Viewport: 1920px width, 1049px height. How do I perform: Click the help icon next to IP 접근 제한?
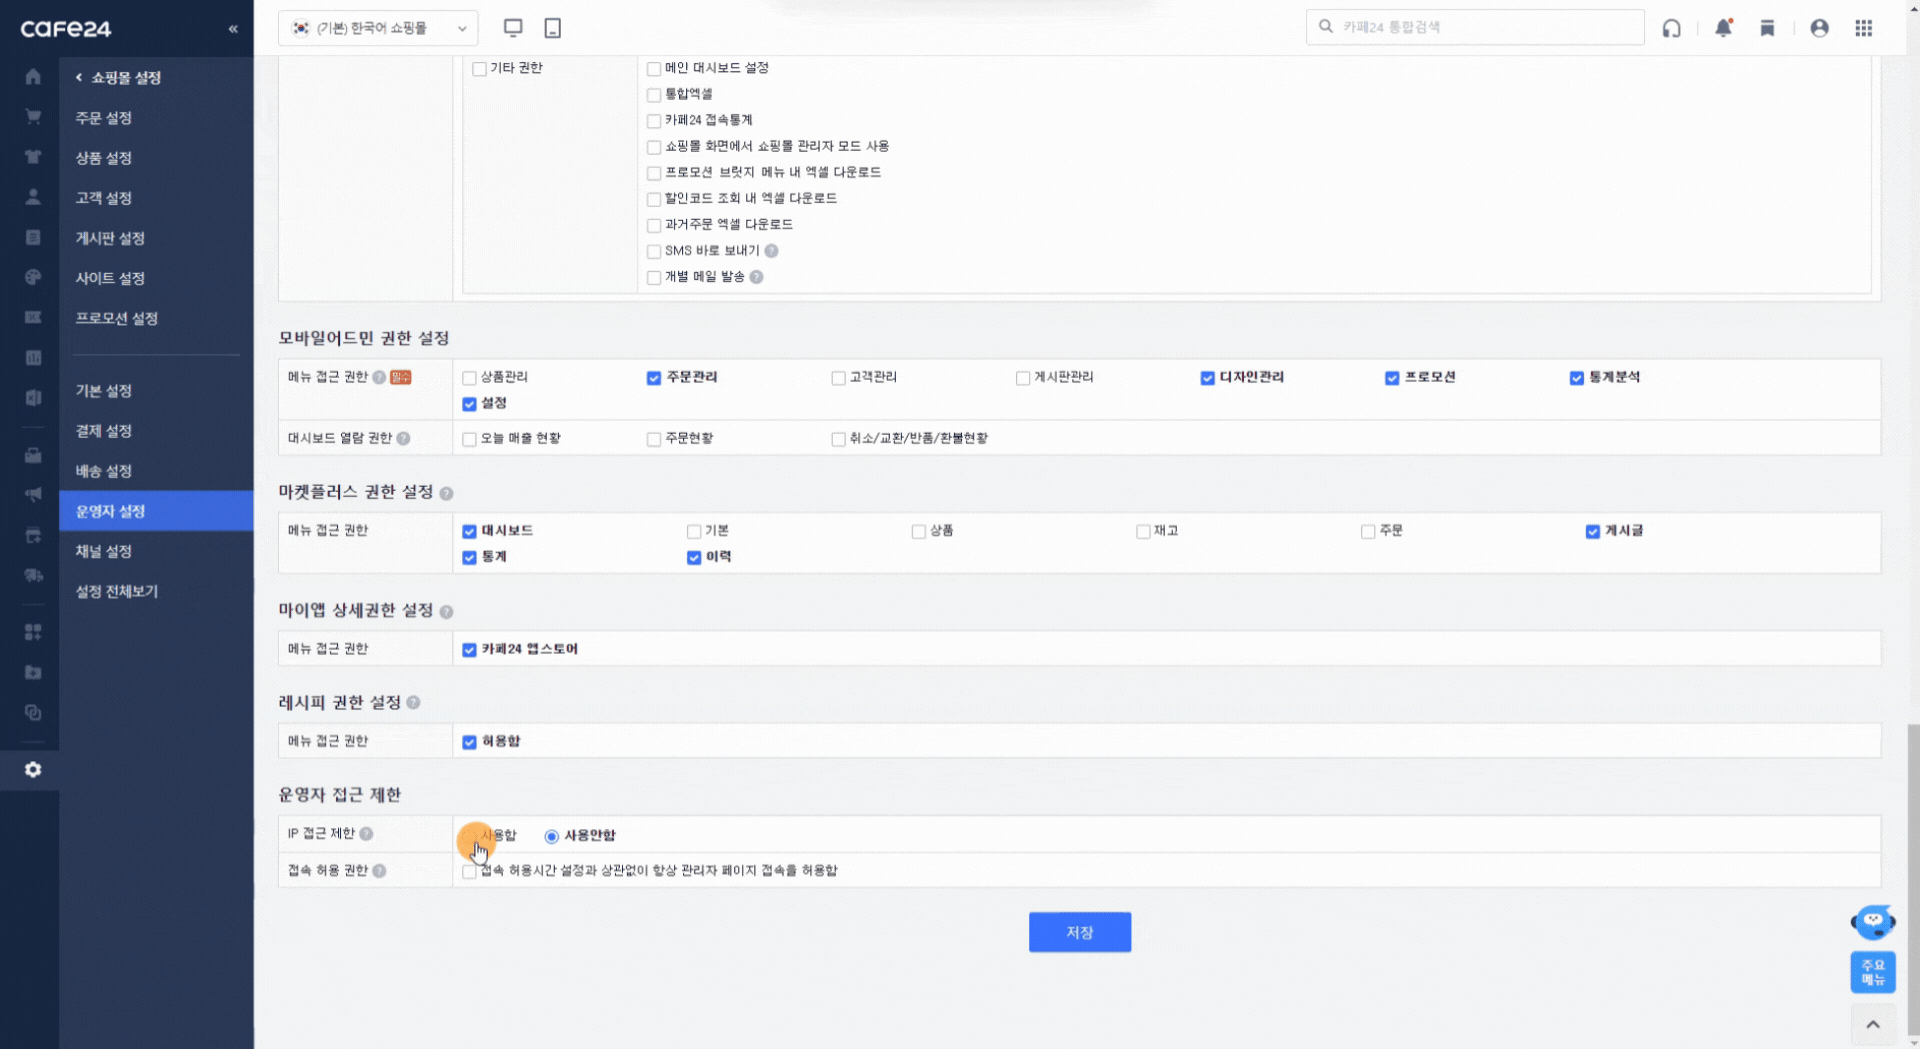367,834
